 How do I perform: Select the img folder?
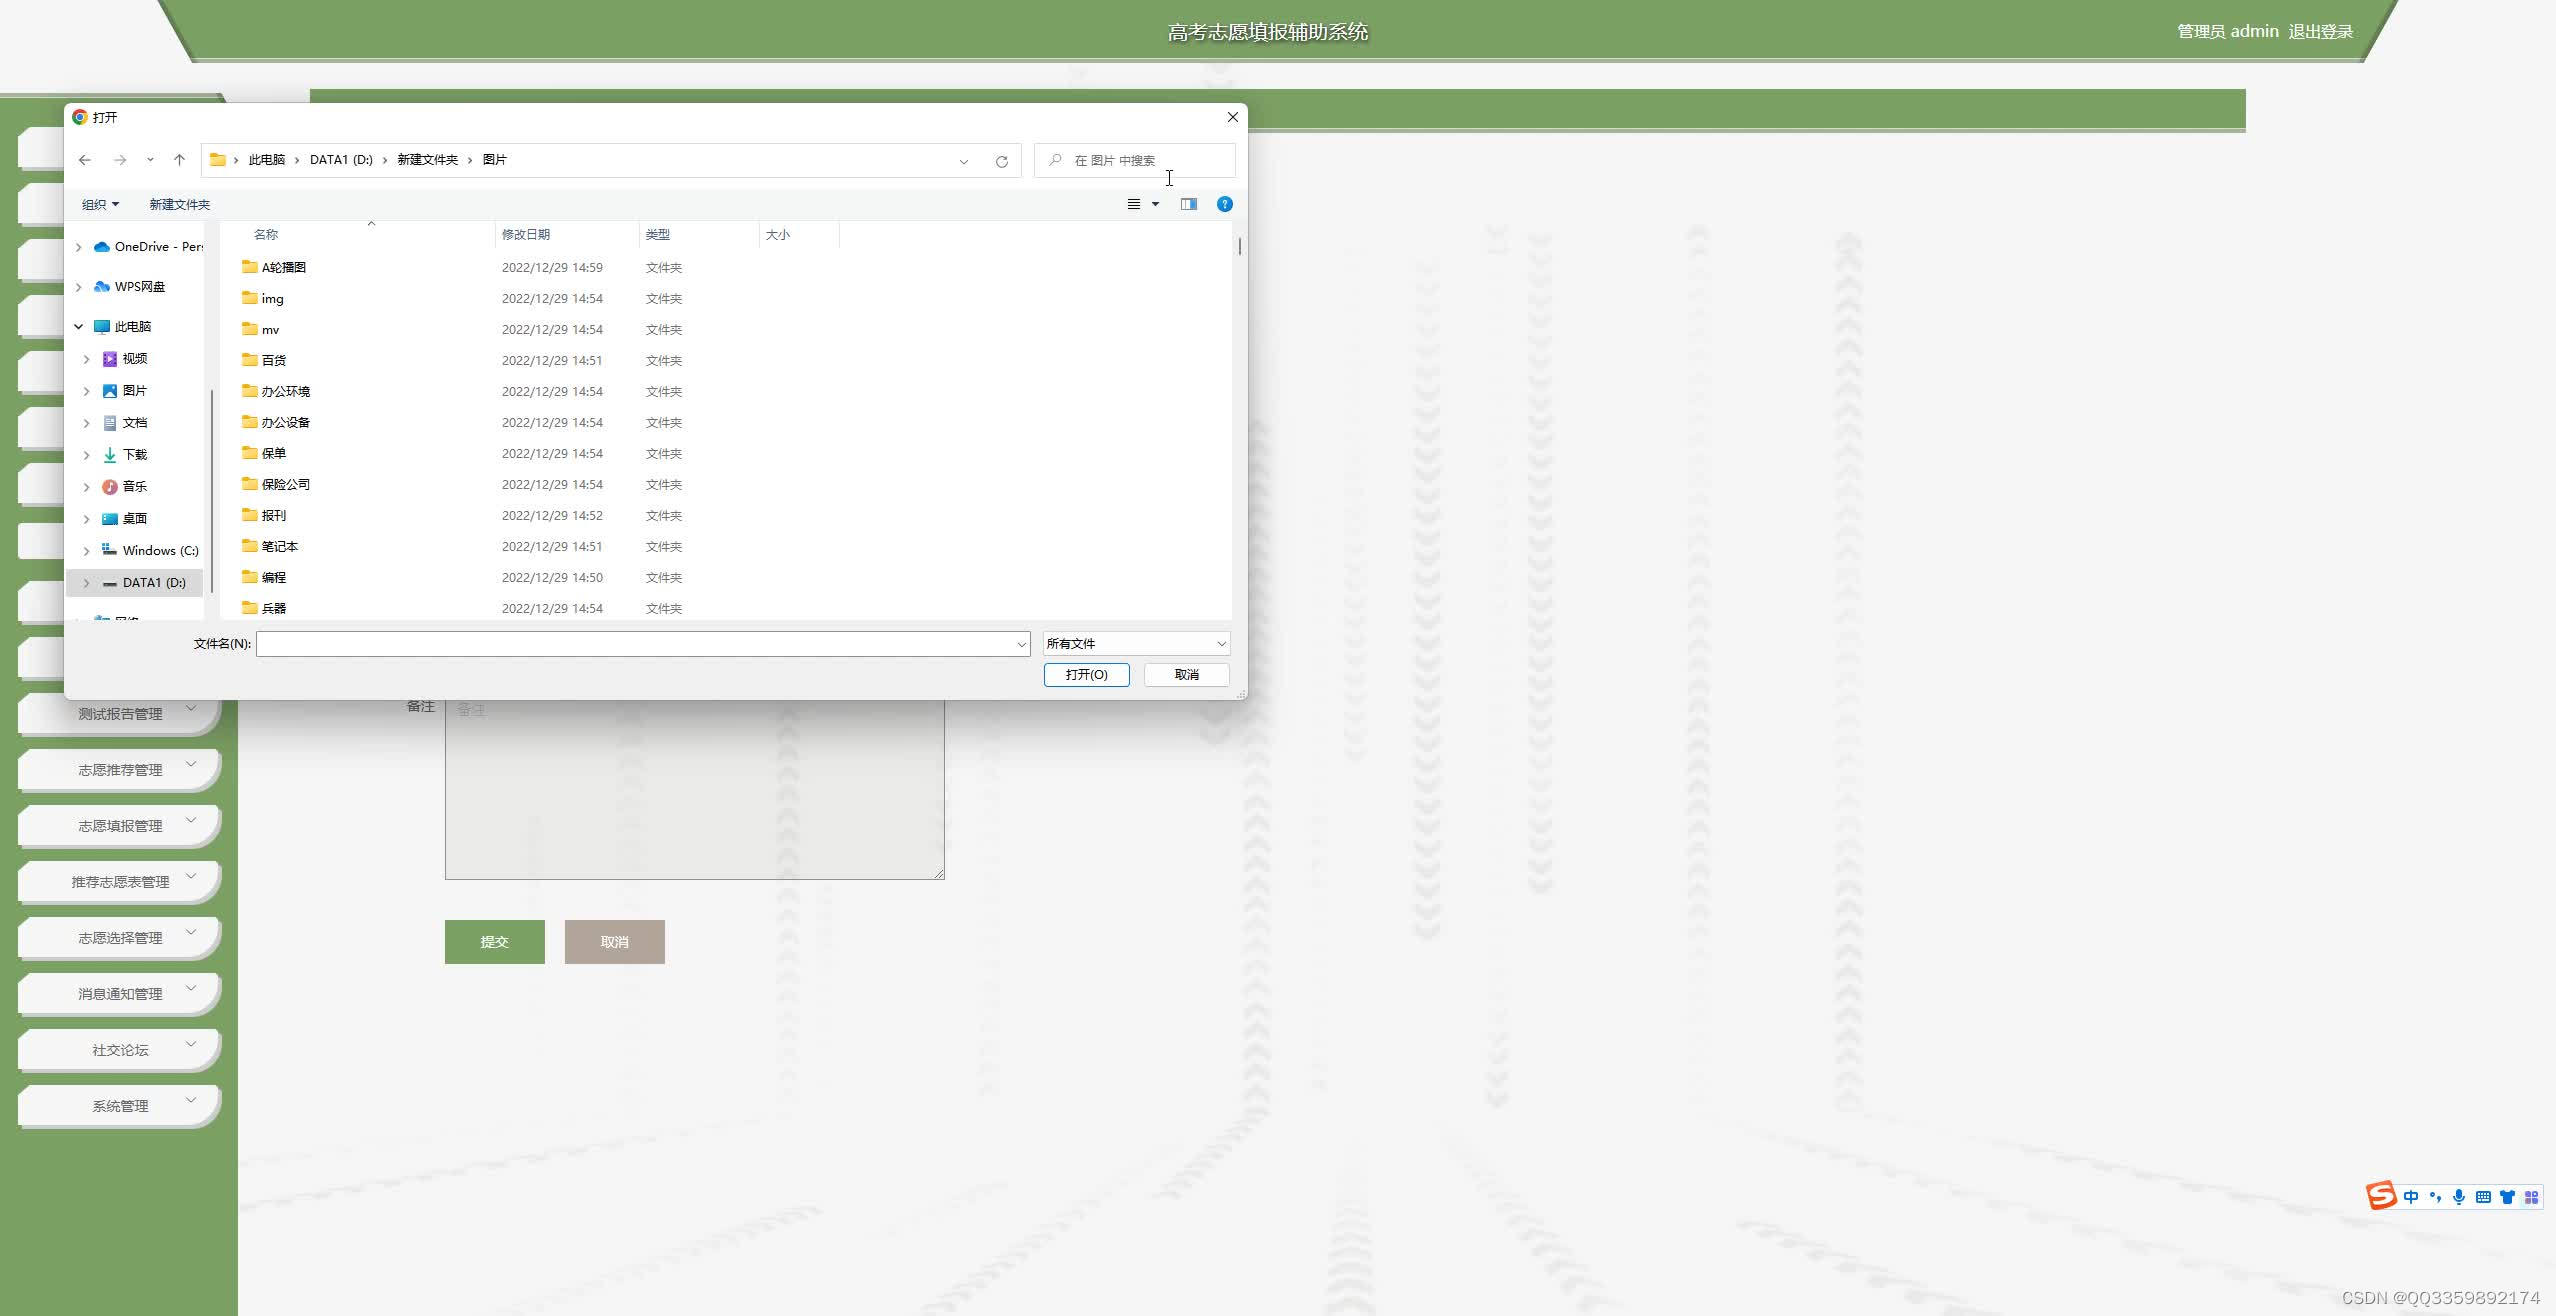click(x=263, y=298)
